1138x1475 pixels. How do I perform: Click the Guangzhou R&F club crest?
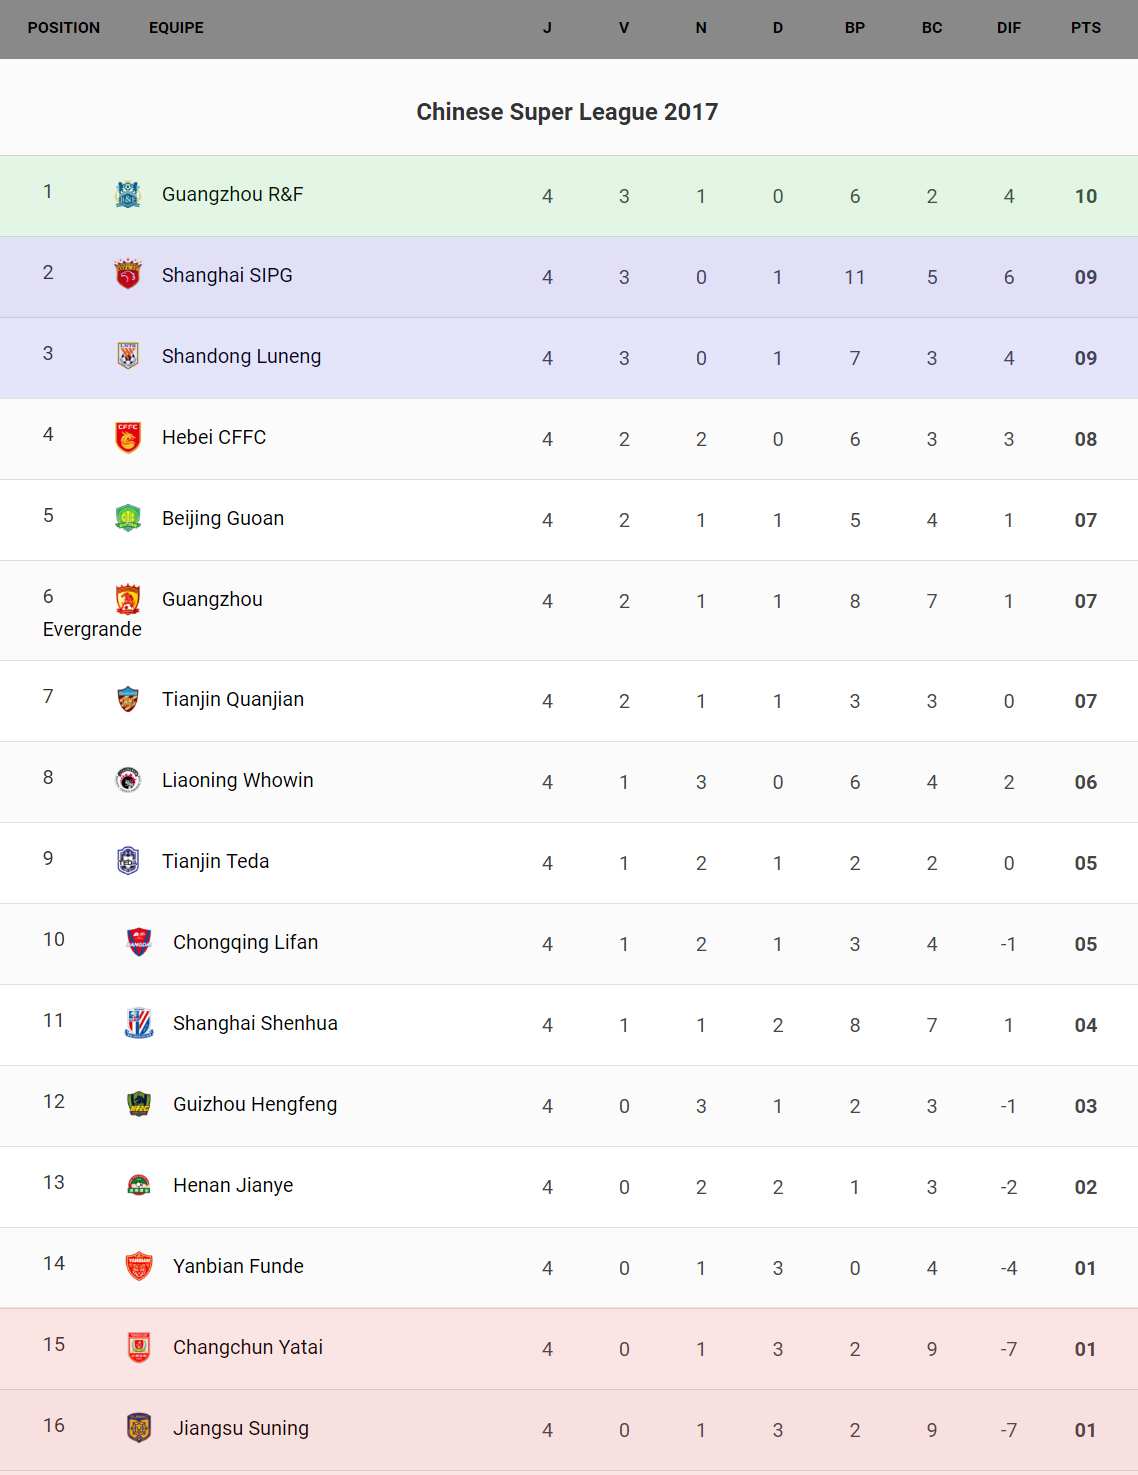click(x=128, y=194)
